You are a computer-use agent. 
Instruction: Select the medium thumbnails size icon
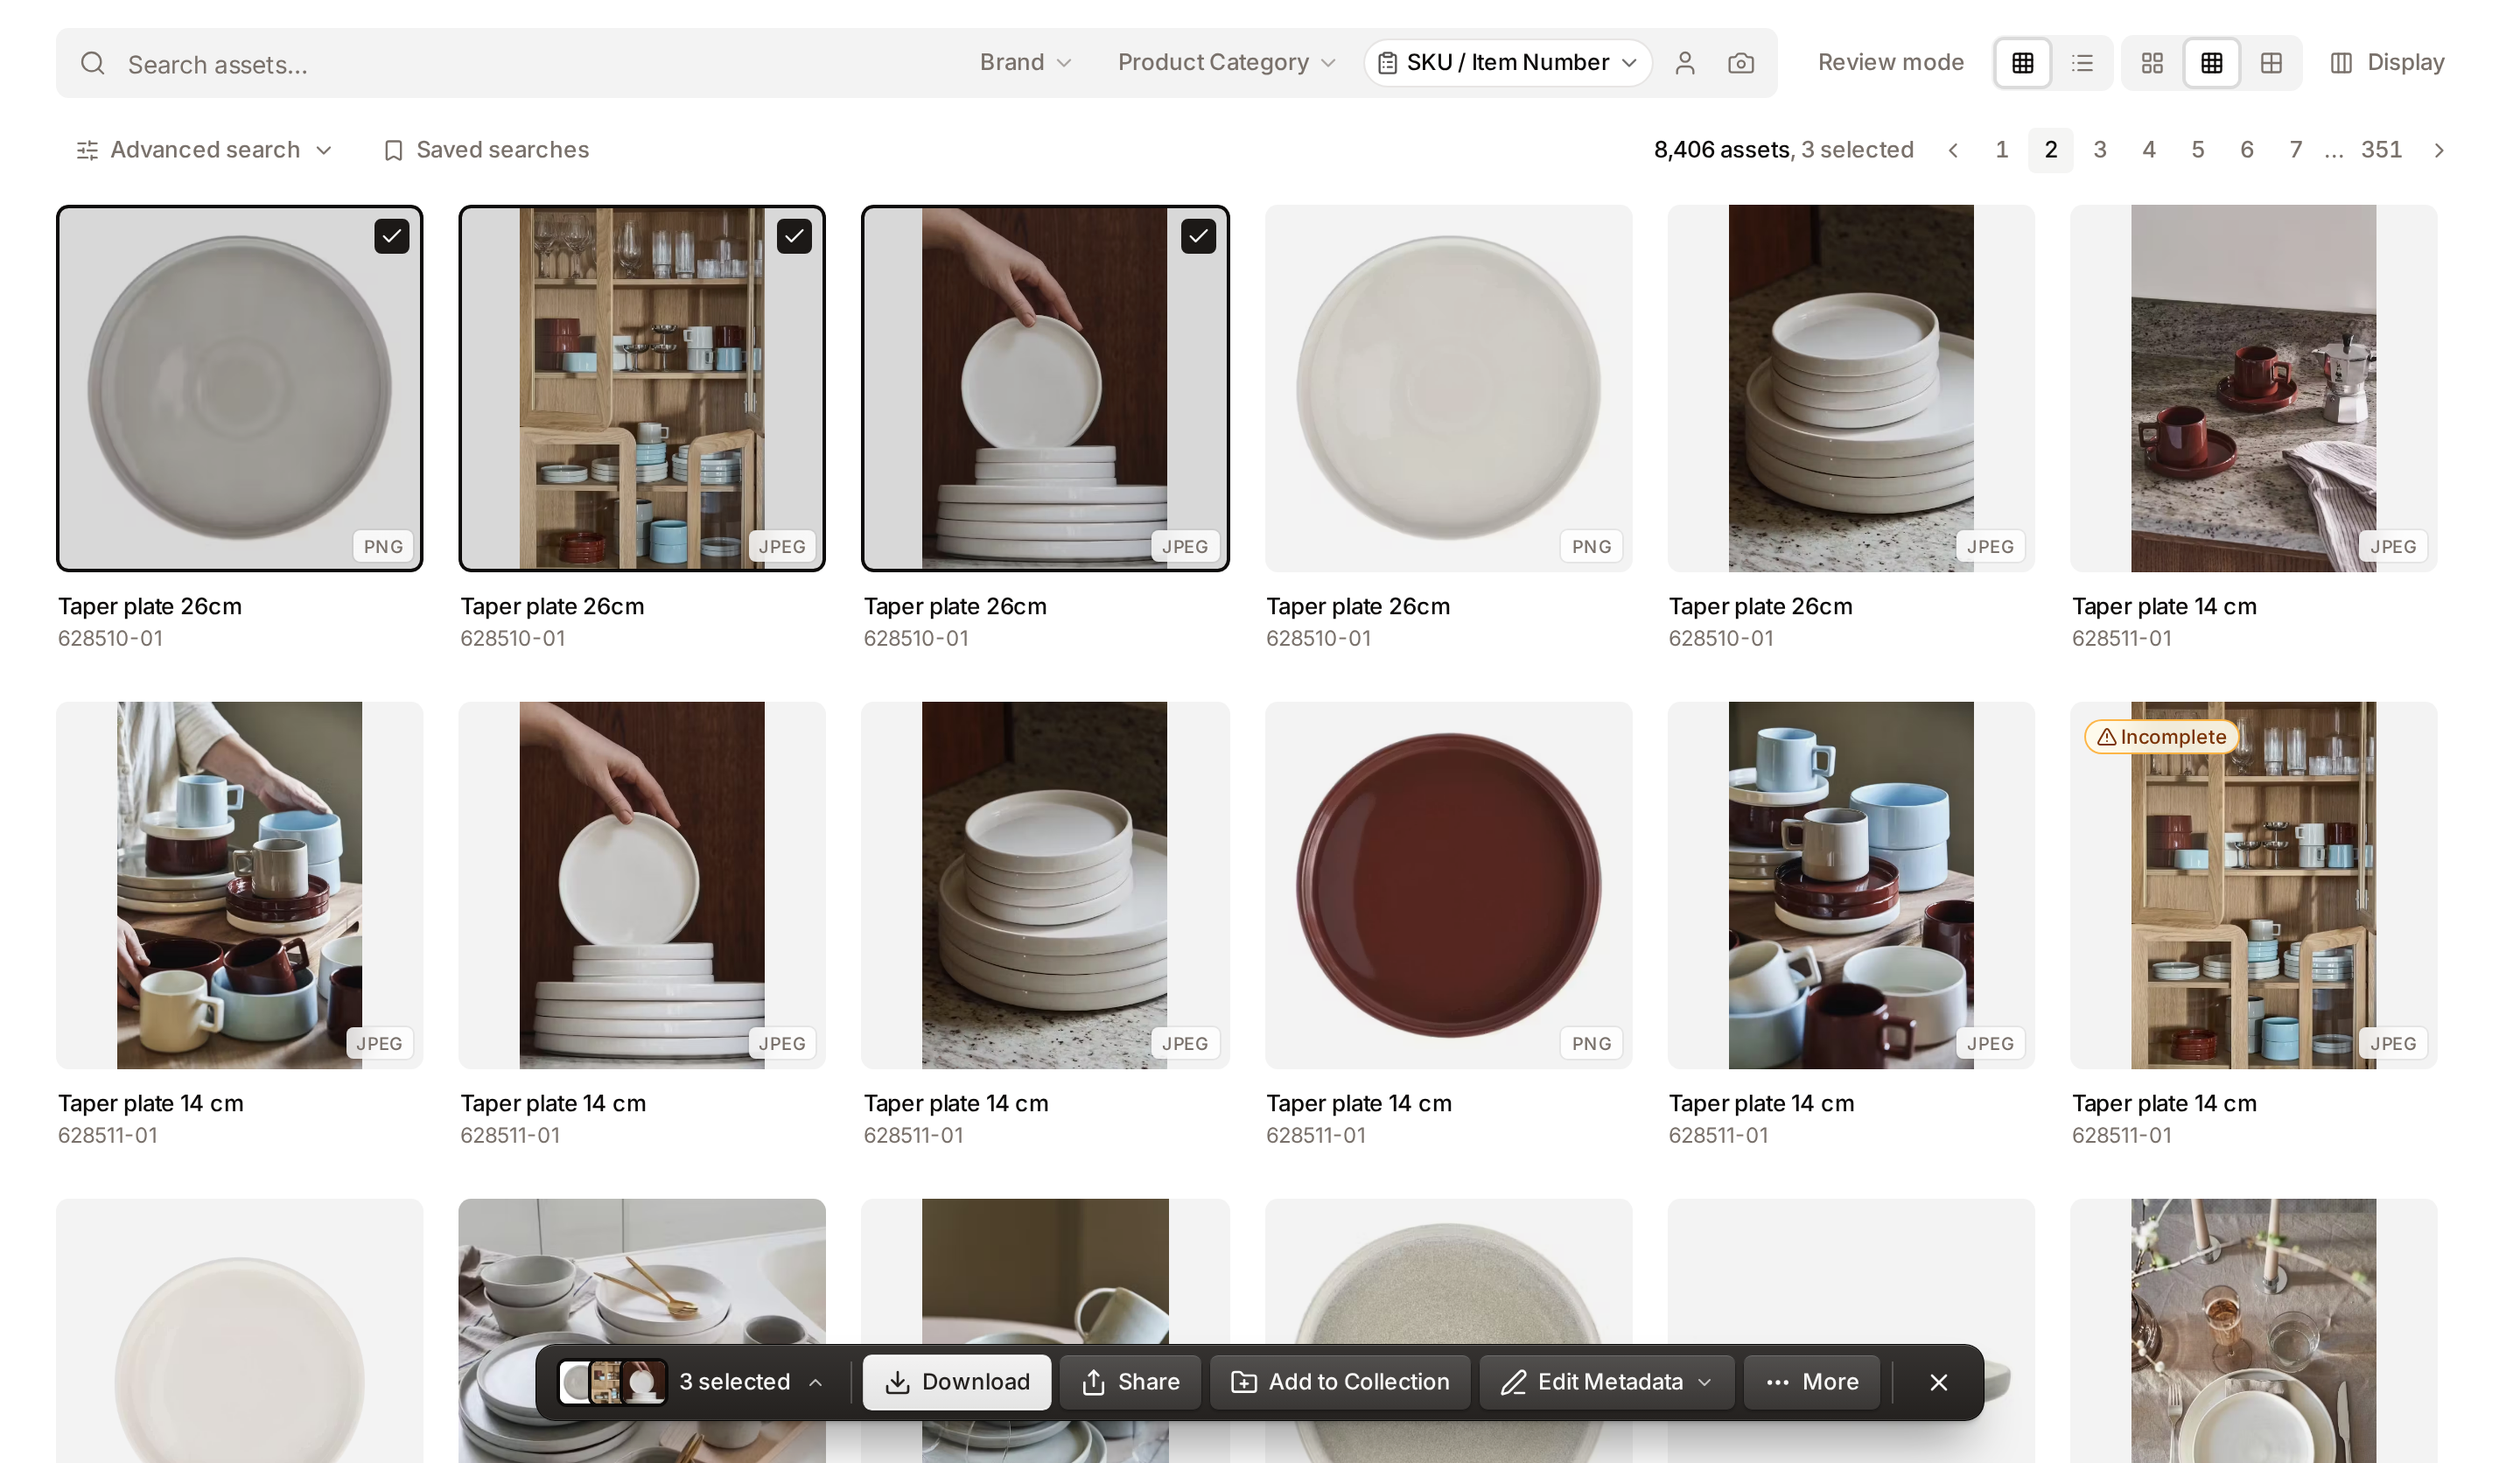pyautogui.click(x=2212, y=63)
